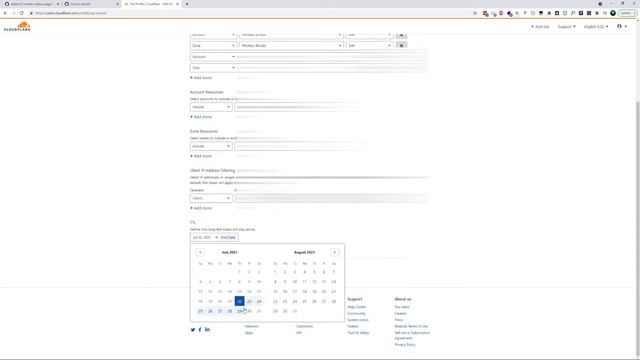Screen dimensions: 640x360
Task: Open the Support dropdown menu
Action: point(567,27)
